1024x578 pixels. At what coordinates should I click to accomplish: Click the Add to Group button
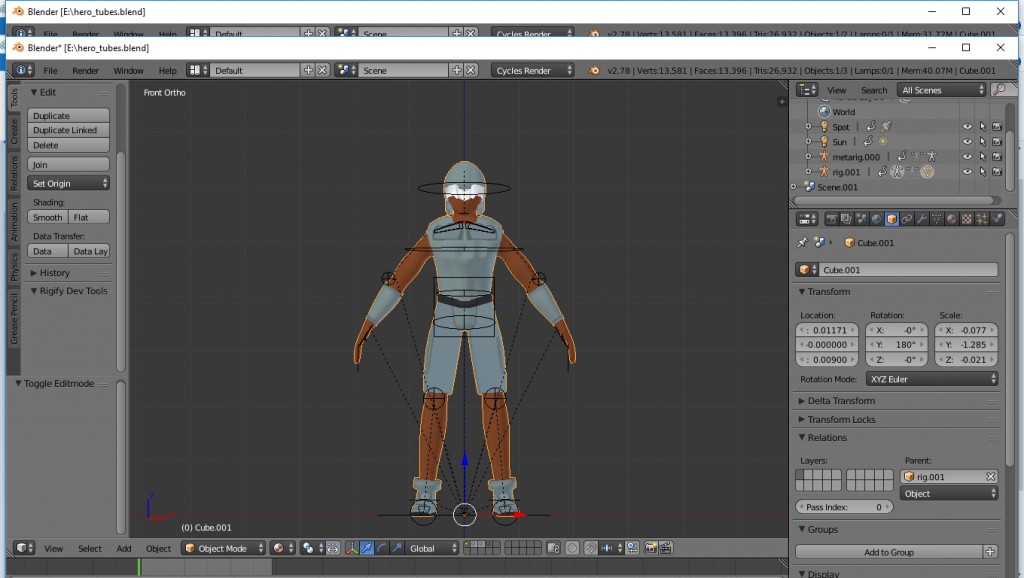point(890,551)
